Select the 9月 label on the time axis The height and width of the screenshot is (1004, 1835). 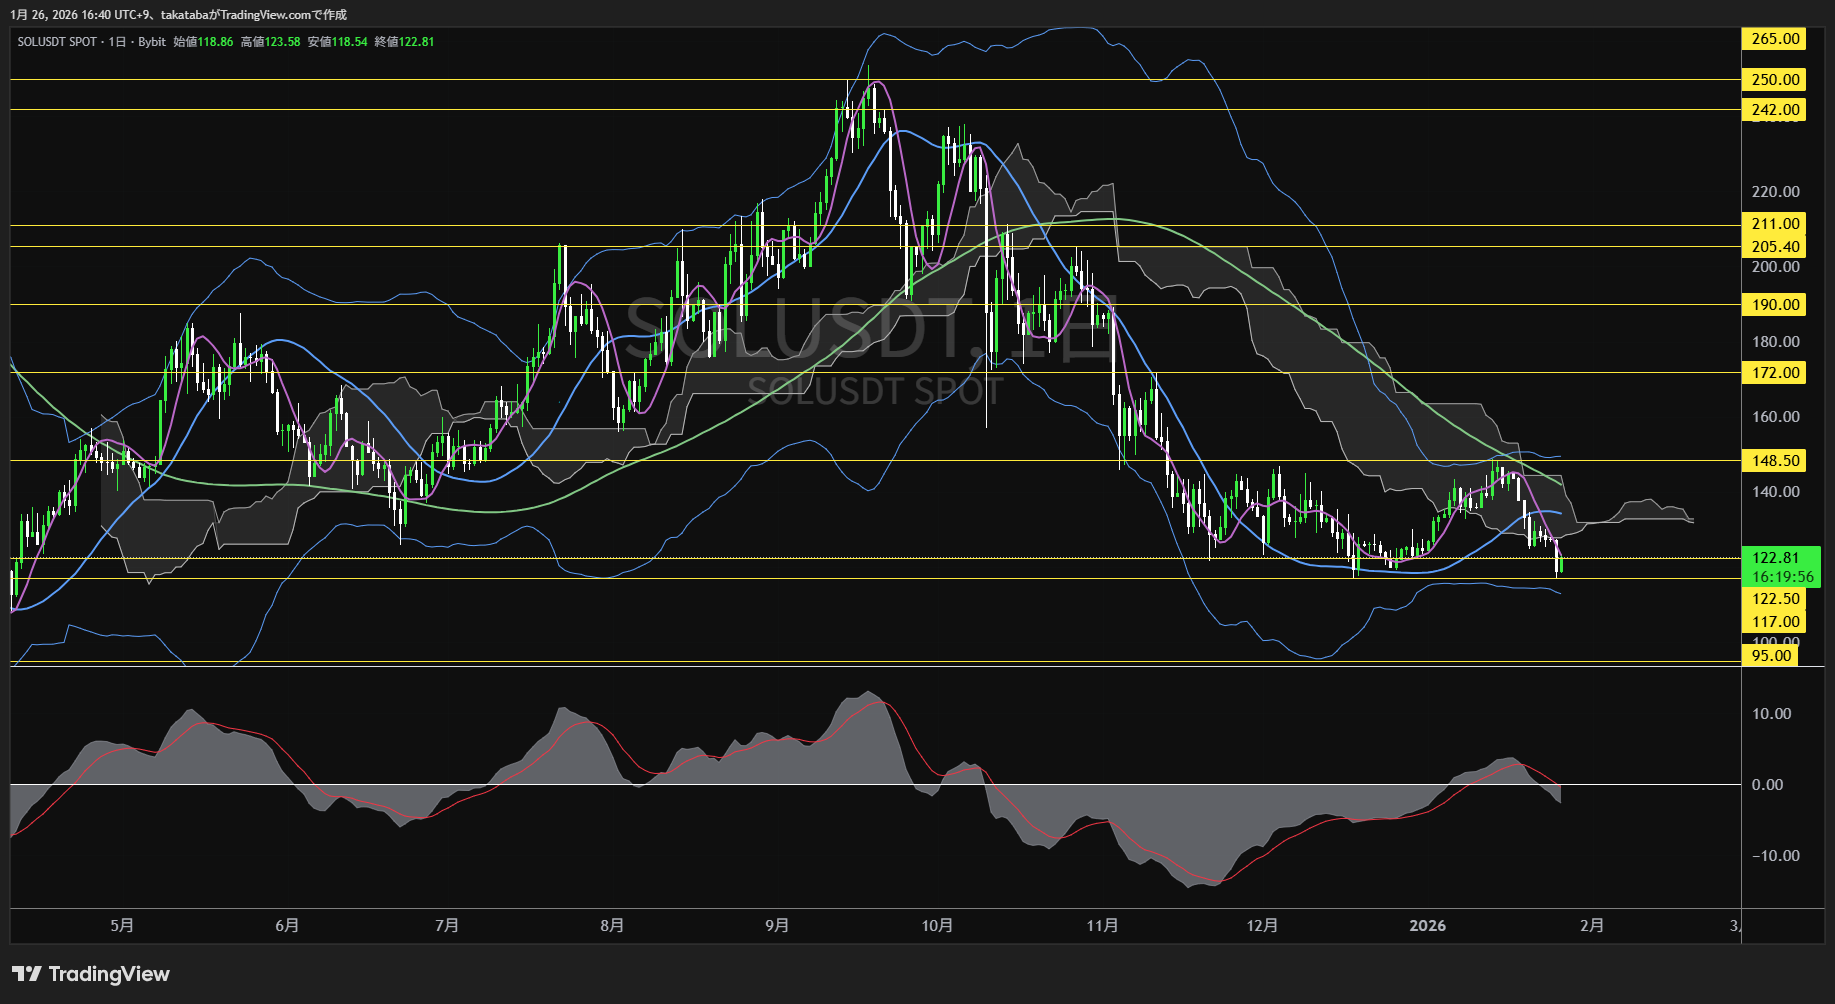pos(777,926)
